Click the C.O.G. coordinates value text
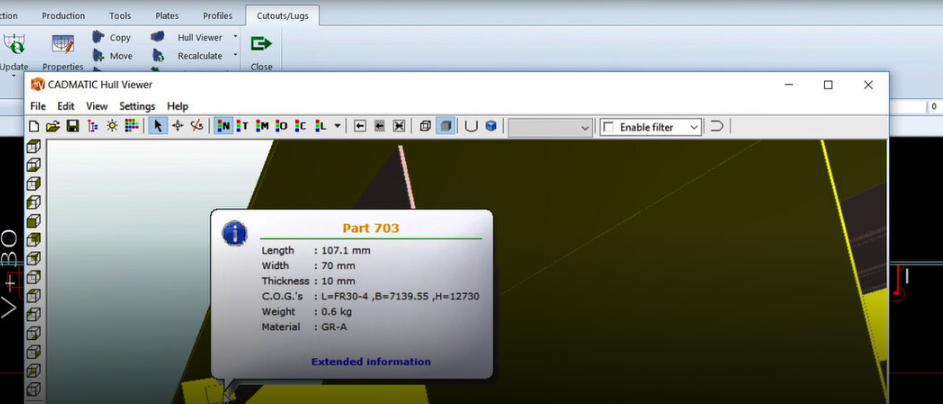 pos(401,296)
